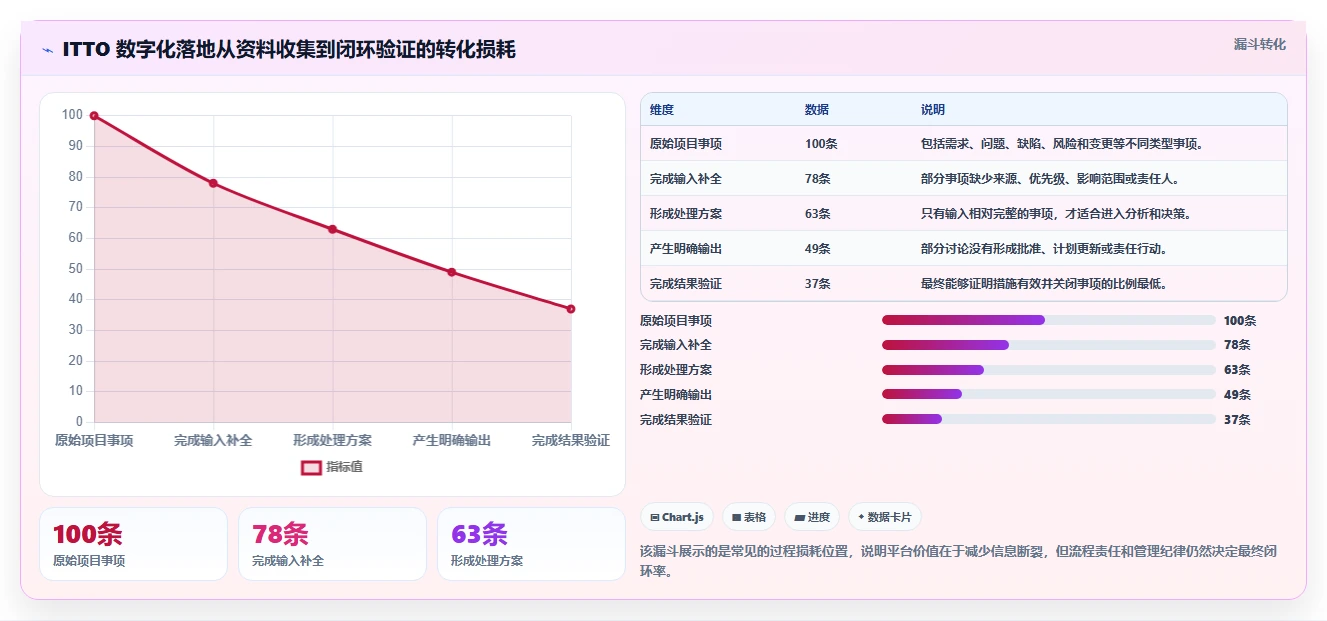Image resolution: width=1327 pixels, height=621 pixels.
Task: Click the chart data point at value 37
Action: 571,309
